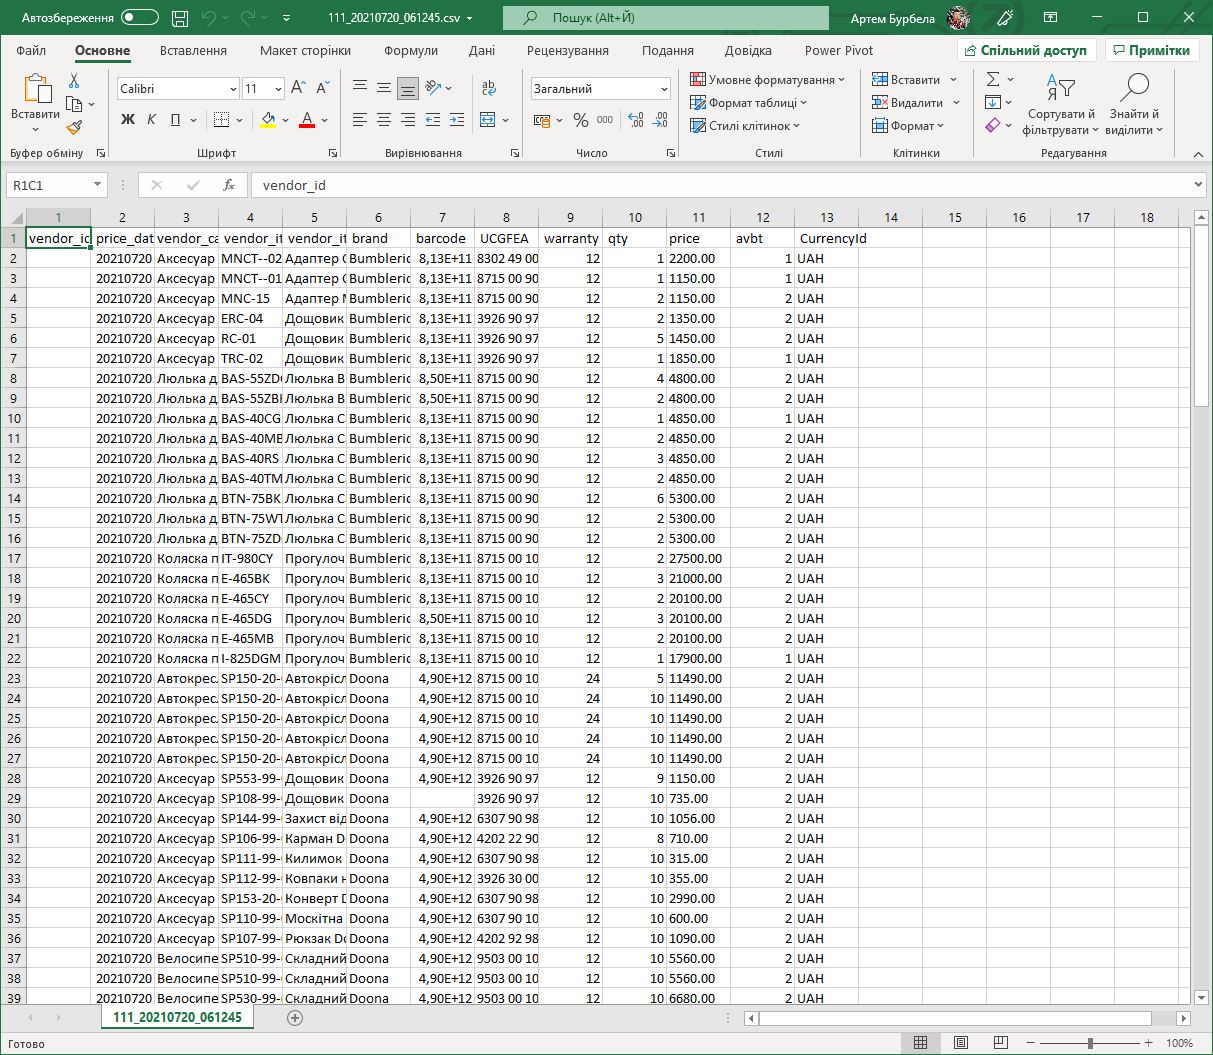This screenshot has width=1213, height=1055.
Task: Switch to the Дані ribbon tab
Action: (481, 51)
